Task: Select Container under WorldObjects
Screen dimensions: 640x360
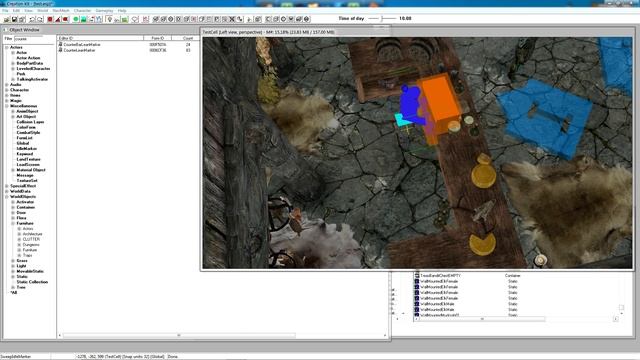Action: [26, 207]
